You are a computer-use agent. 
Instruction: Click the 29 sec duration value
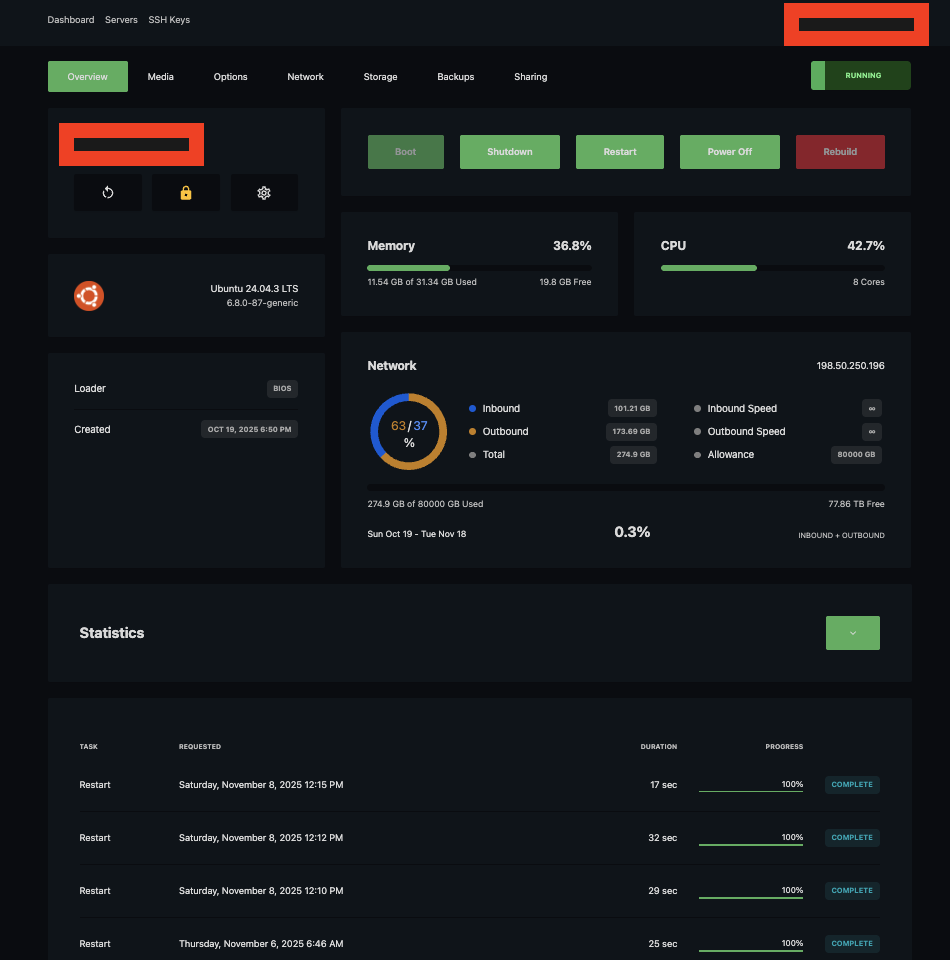point(662,891)
